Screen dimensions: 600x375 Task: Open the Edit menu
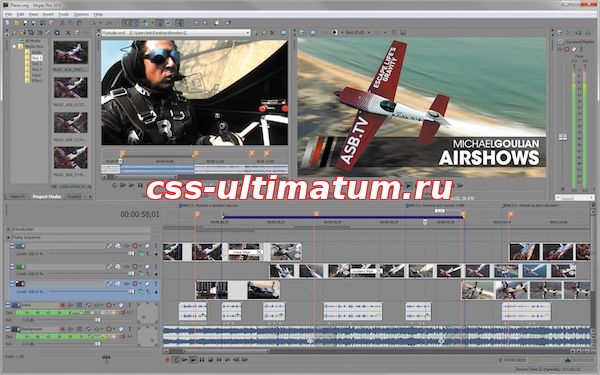[20, 15]
